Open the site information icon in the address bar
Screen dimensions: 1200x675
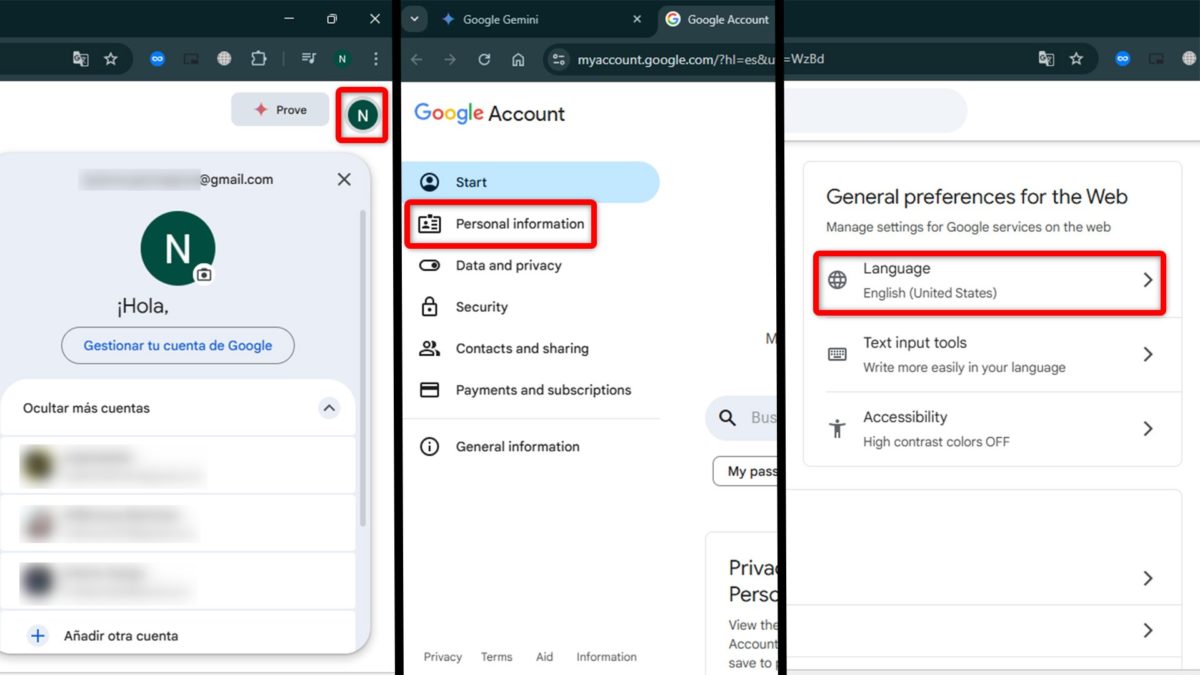click(559, 59)
